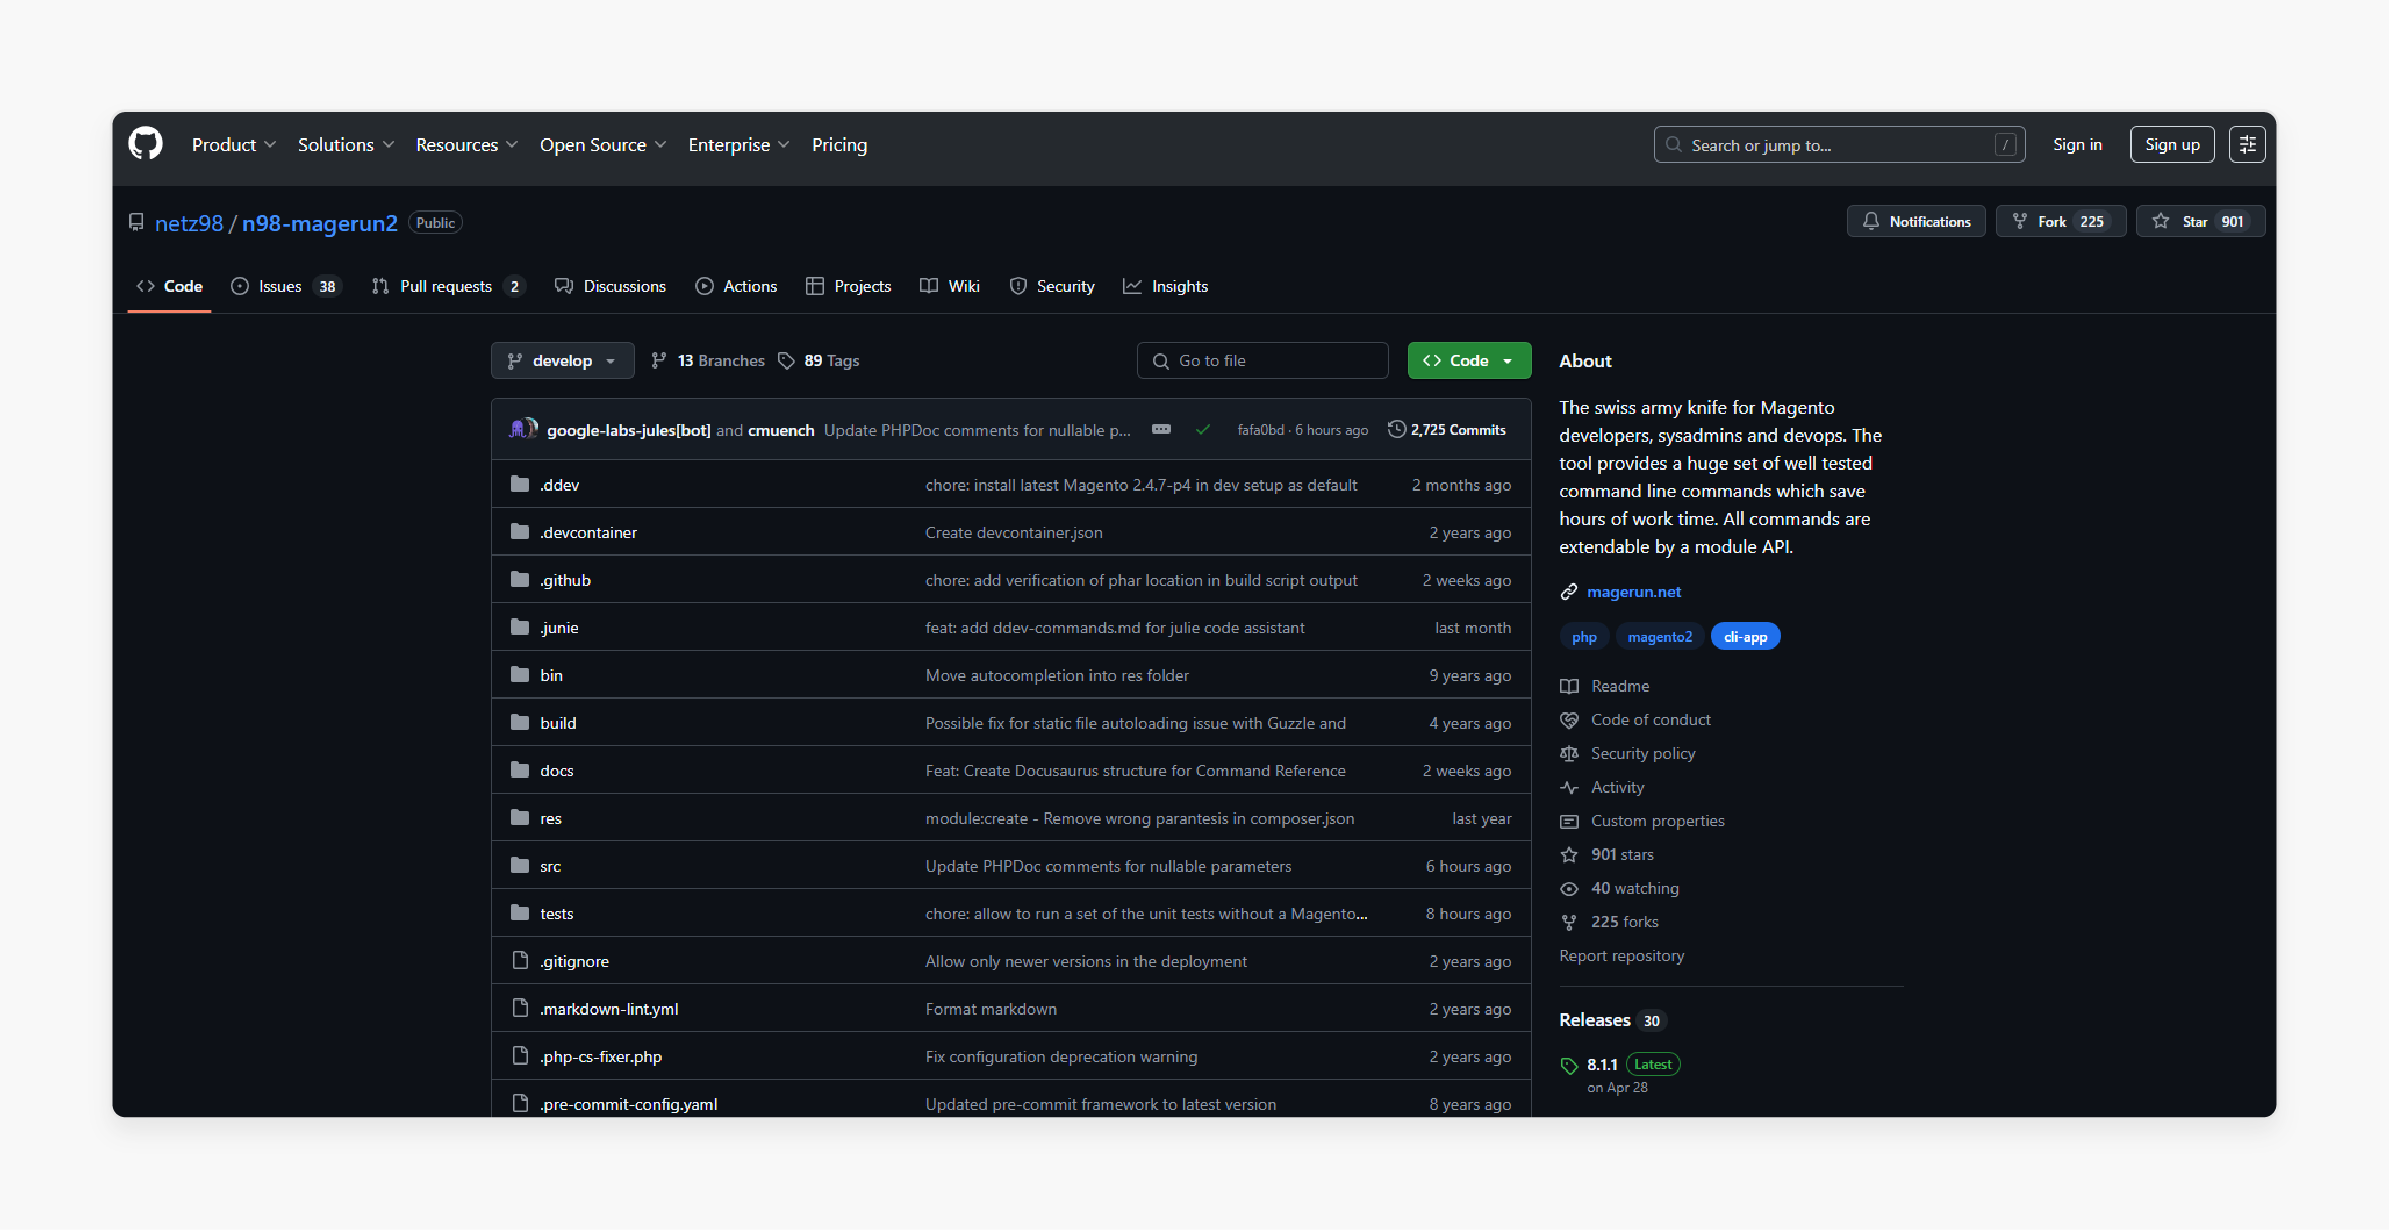Viewport: 2389px width, 1230px height.
Task: Click the Readme book icon
Action: [1569, 686]
